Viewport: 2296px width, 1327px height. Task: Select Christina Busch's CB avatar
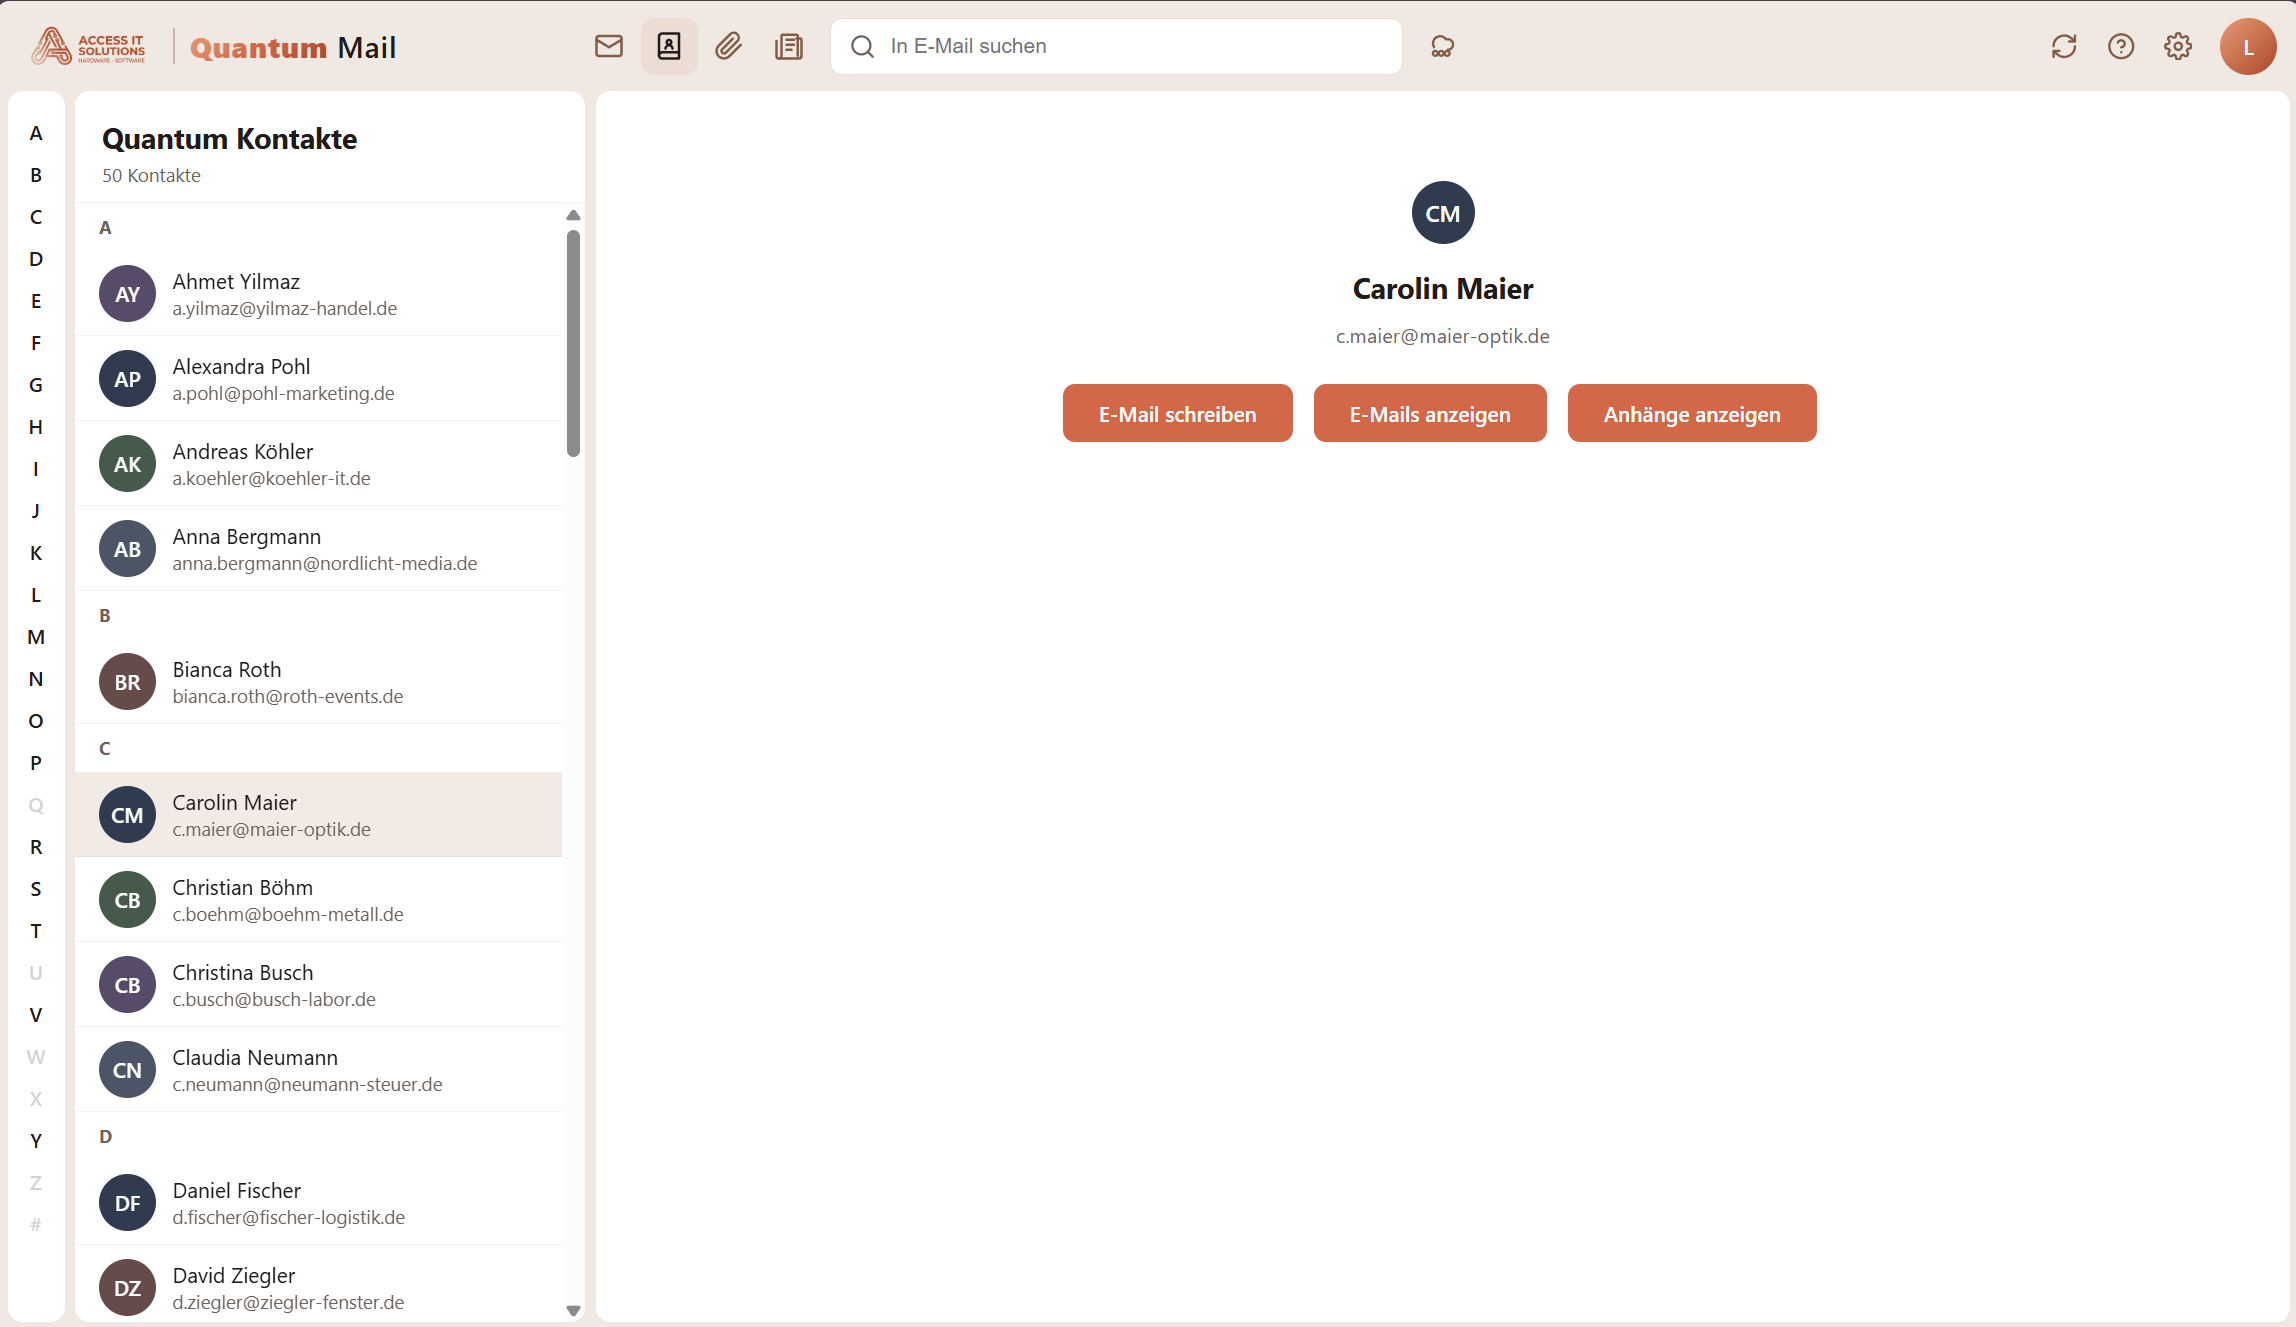(127, 985)
